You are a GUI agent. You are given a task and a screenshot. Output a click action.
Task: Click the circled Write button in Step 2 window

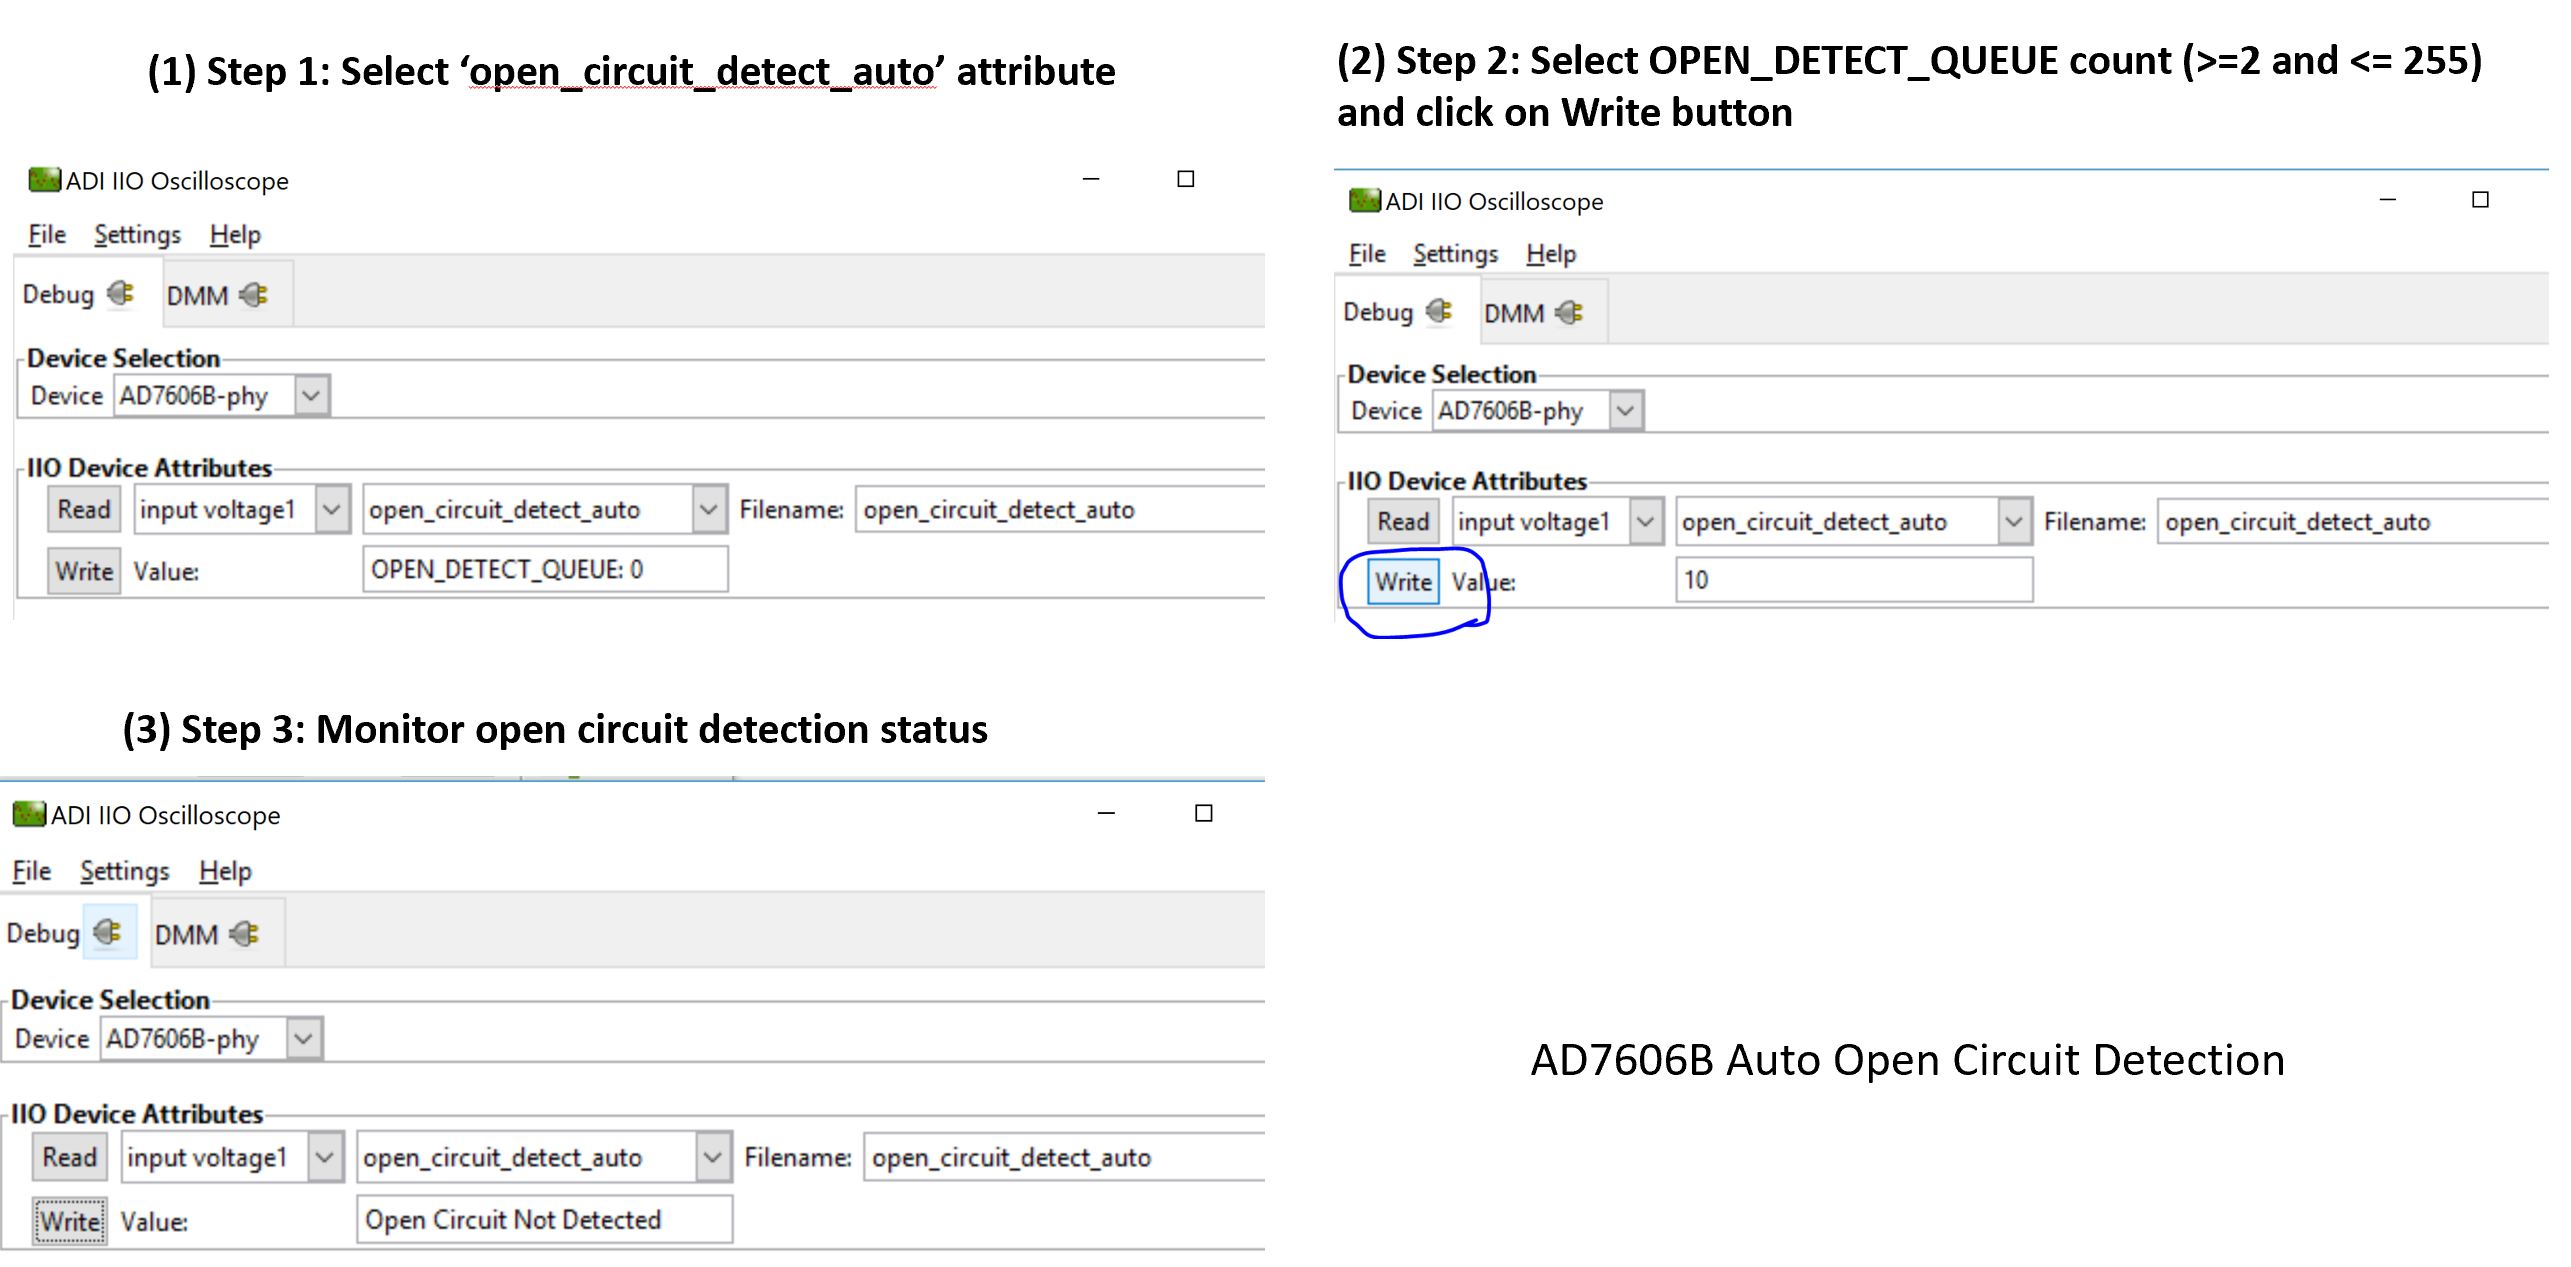(1403, 581)
